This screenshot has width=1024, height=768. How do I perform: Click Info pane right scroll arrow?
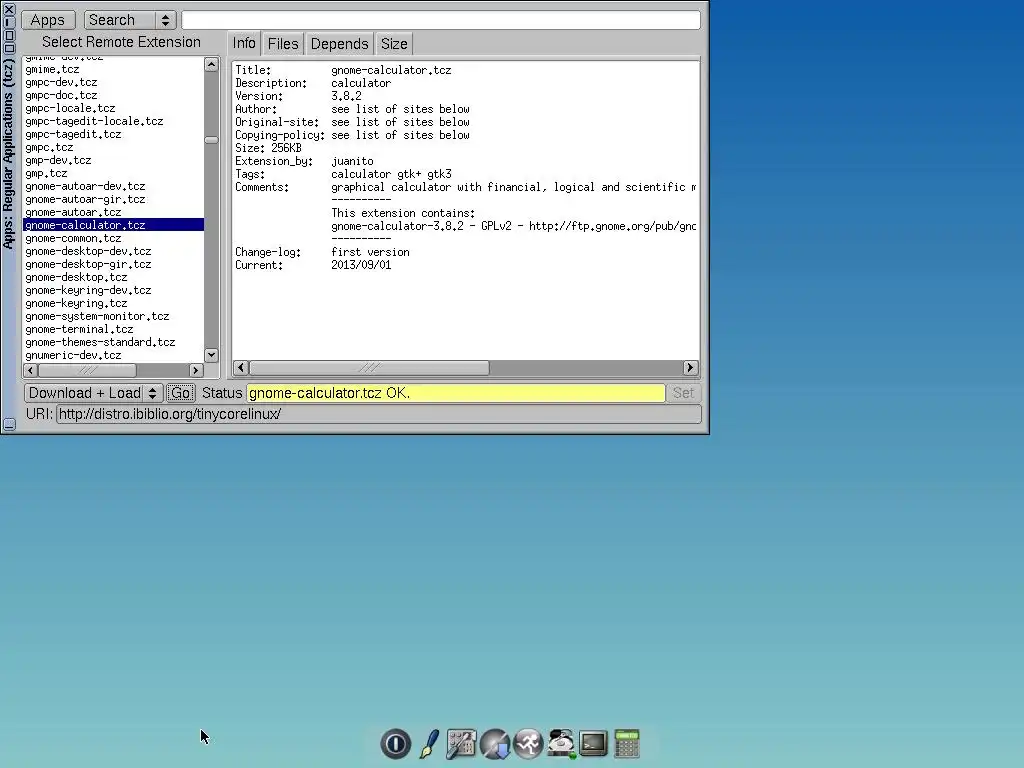pyautogui.click(x=690, y=368)
